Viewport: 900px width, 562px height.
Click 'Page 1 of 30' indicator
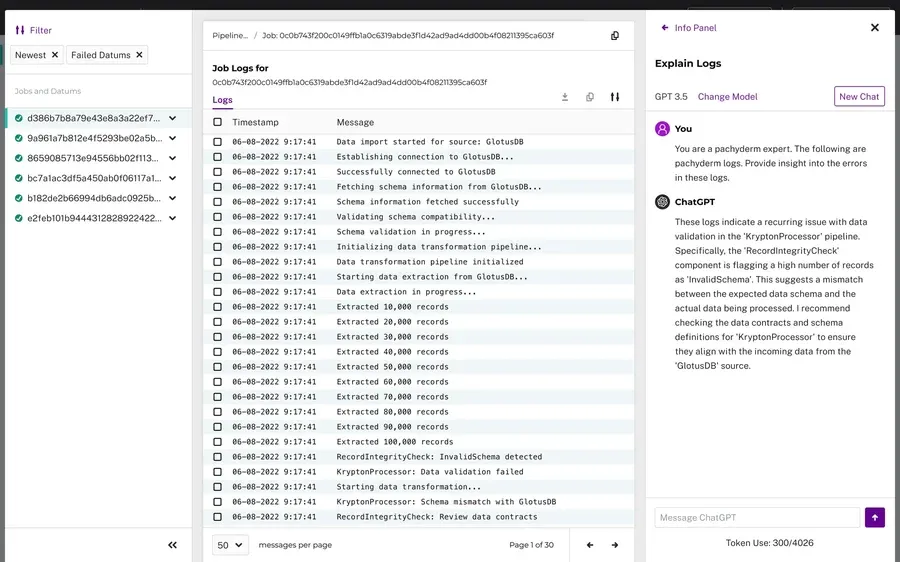[532, 545]
